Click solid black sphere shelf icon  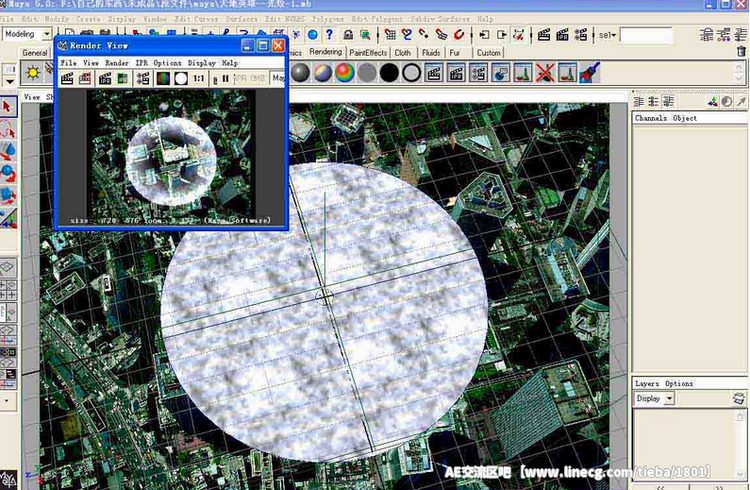389,73
